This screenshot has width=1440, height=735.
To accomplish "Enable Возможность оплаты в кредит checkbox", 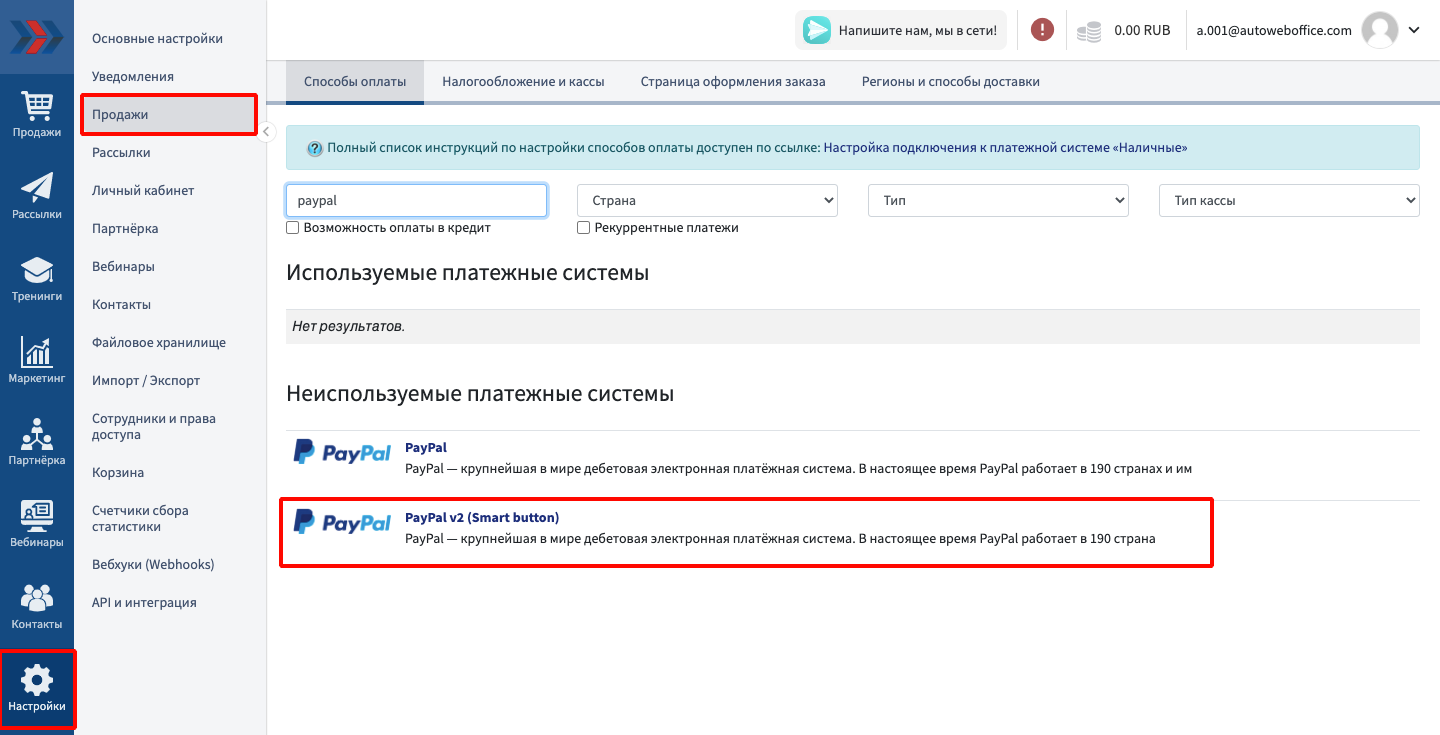I will pos(293,228).
